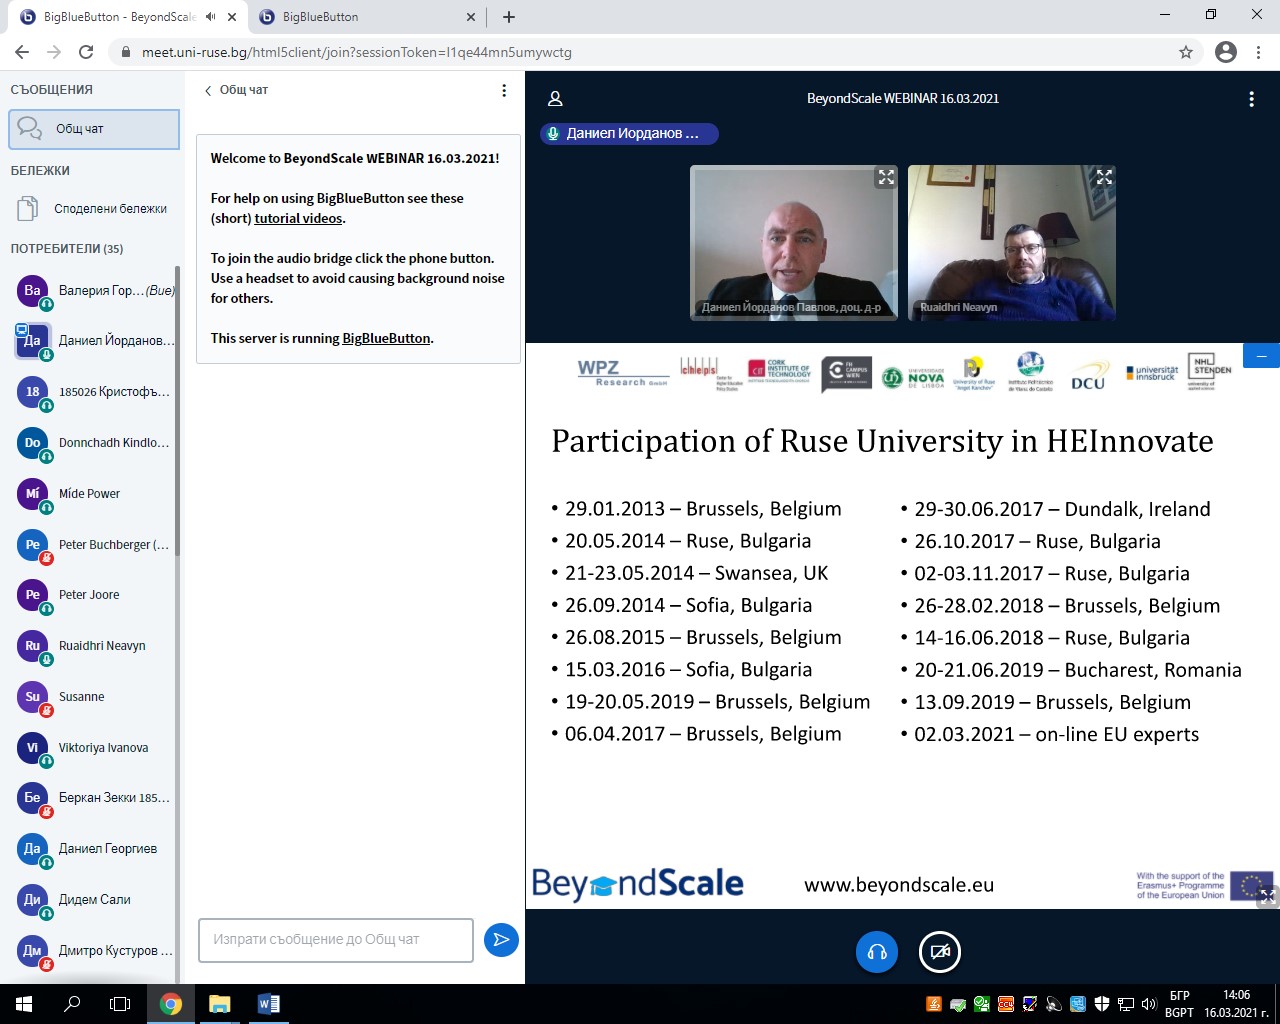Open the meeting options three-dot menu
1280x1024 pixels.
click(x=1251, y=99)
